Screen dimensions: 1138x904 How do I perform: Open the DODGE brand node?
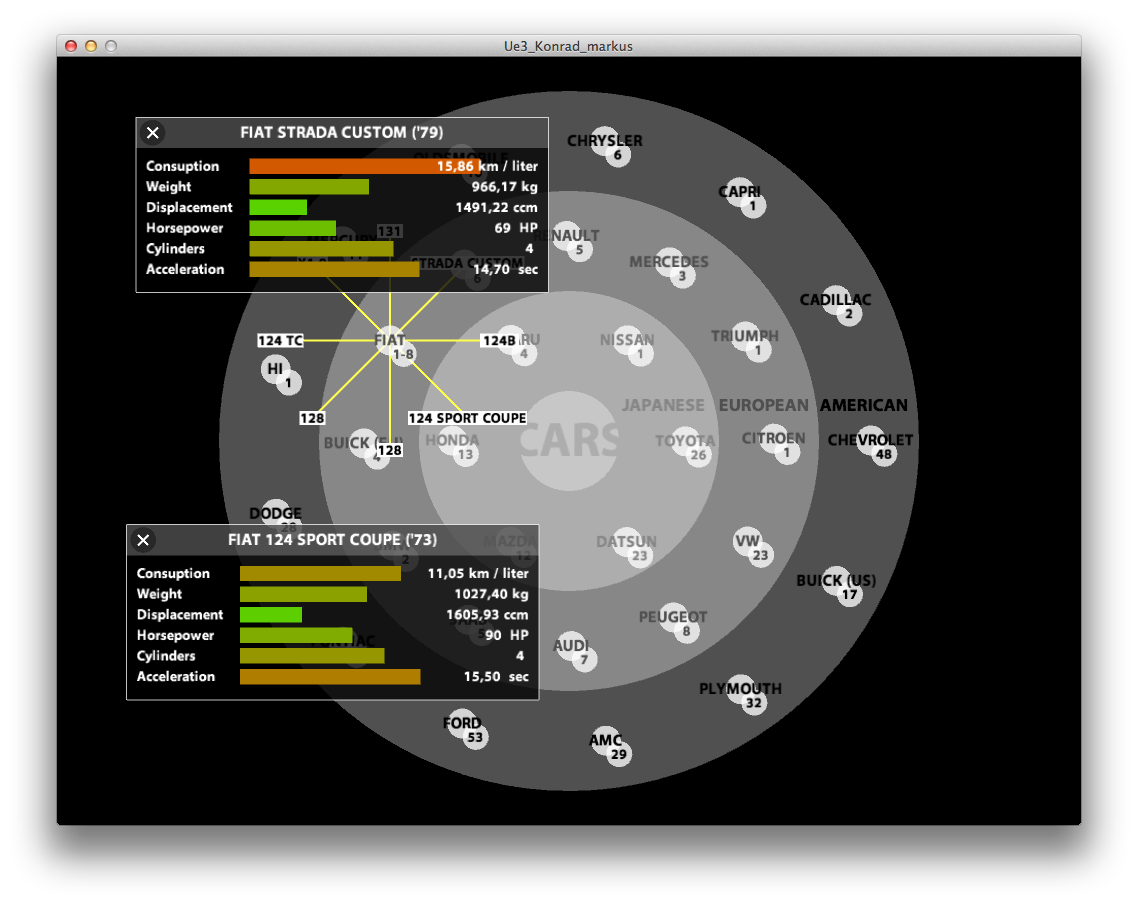[276, 512]
